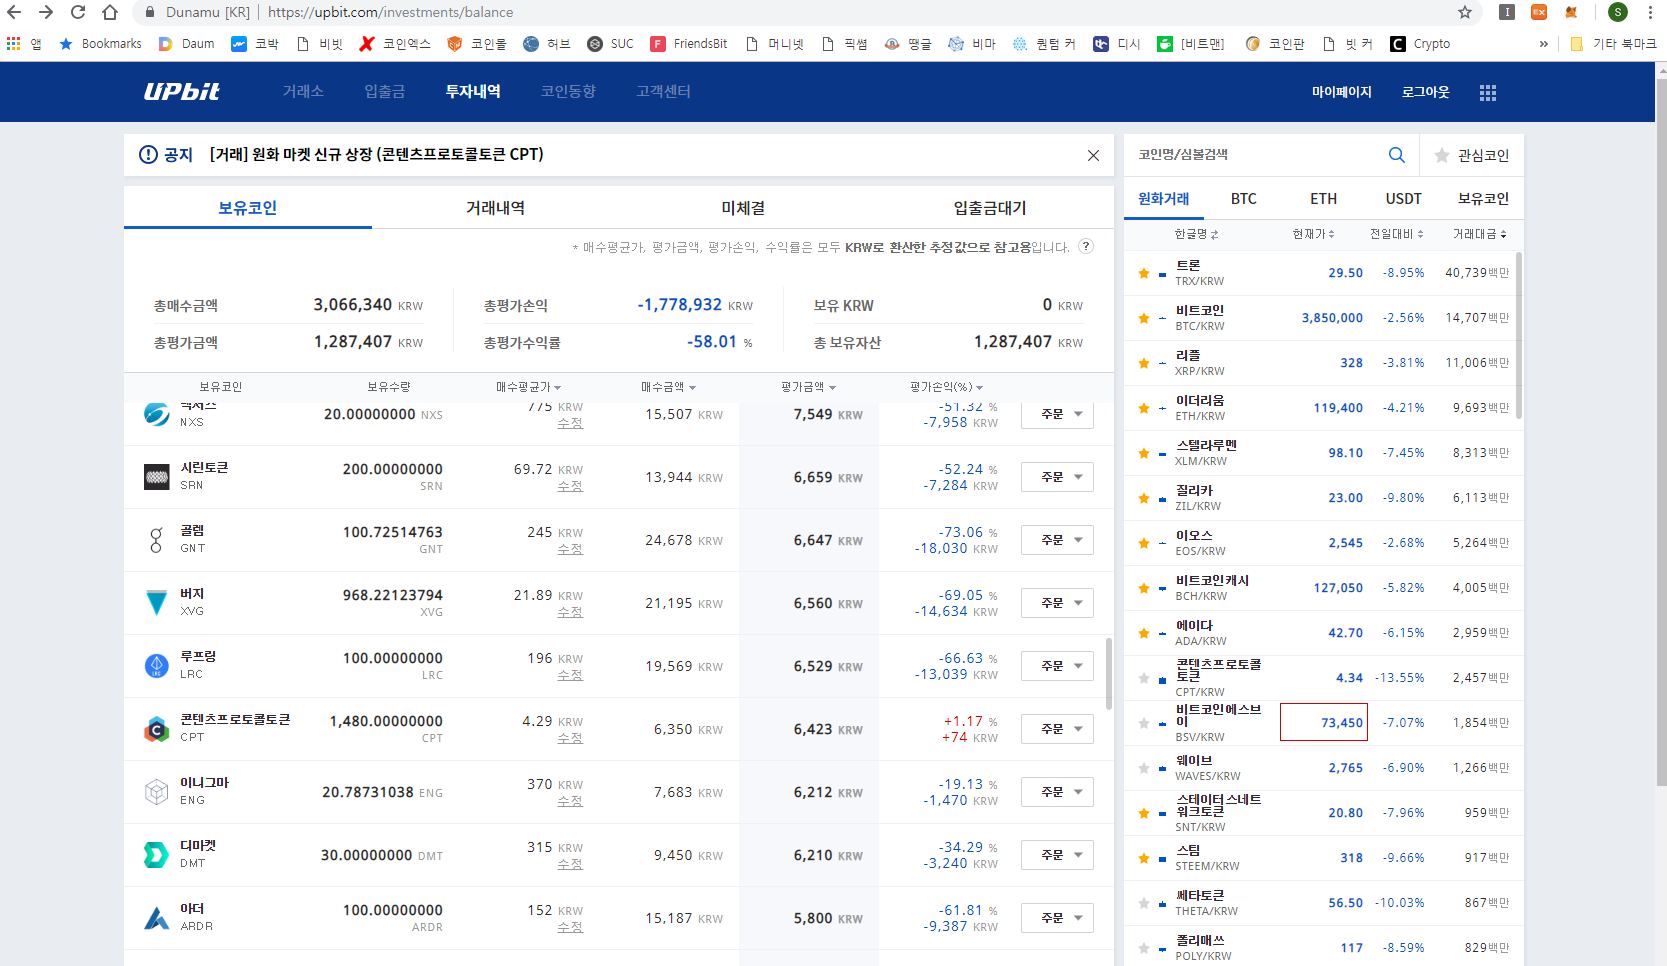Click 수정 link for SRN average price
The height and width of the screenshot is (966, 1667).
tap(570, 486)
